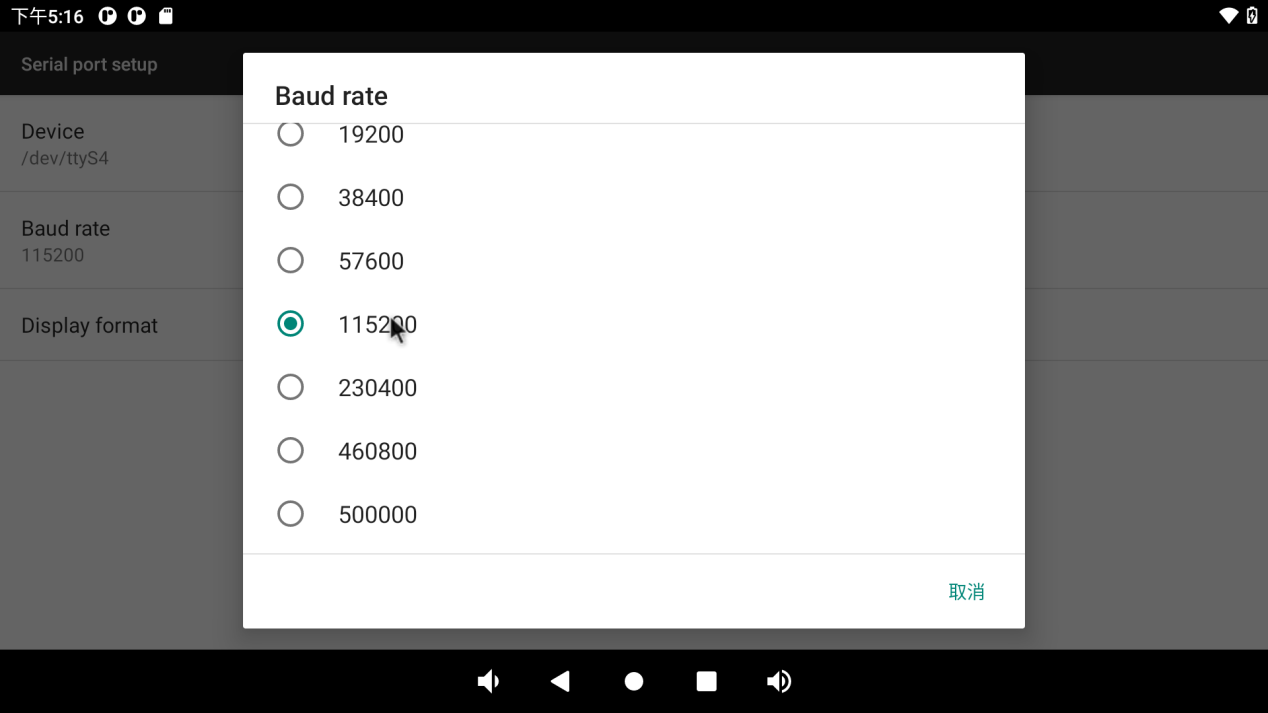This screenshot has width=1268, height=713.
Task: Open the Display format setting
Action: click(x=121, y=326)
